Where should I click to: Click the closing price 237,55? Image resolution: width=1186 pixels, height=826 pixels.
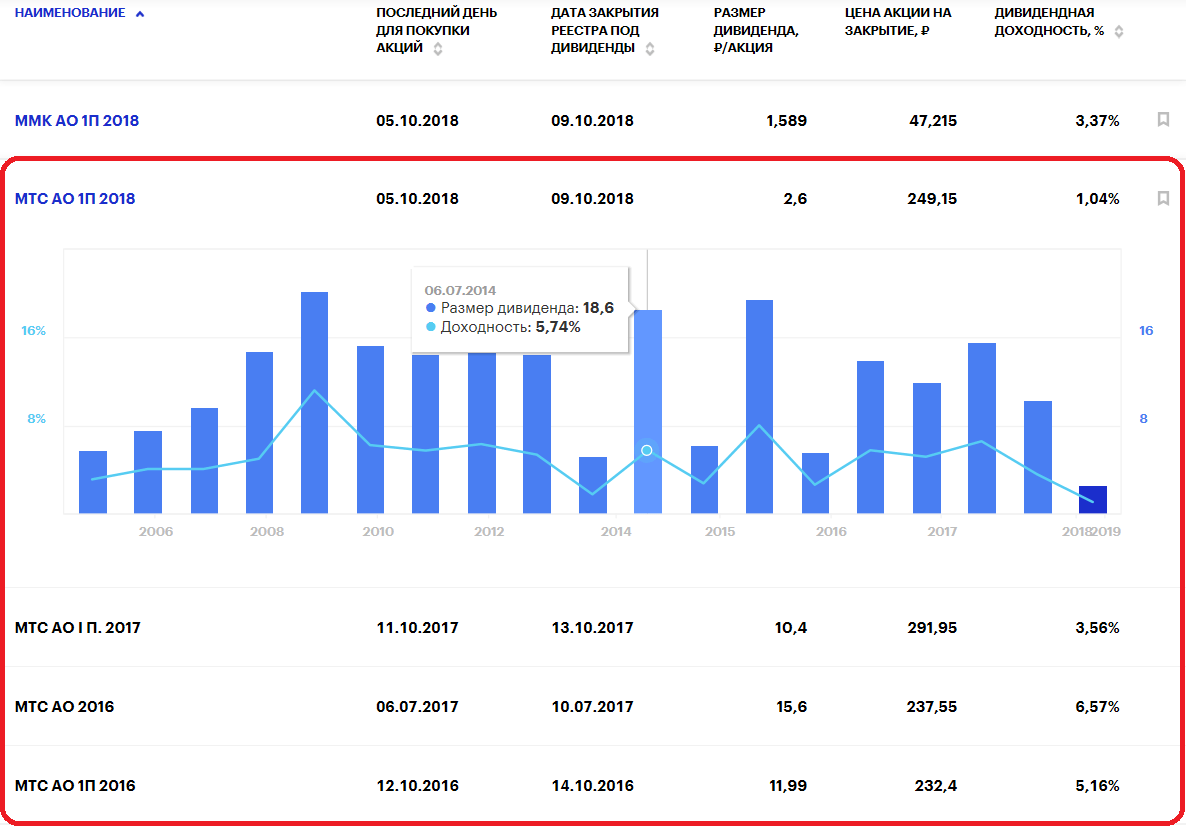click(x=932, y=707)
